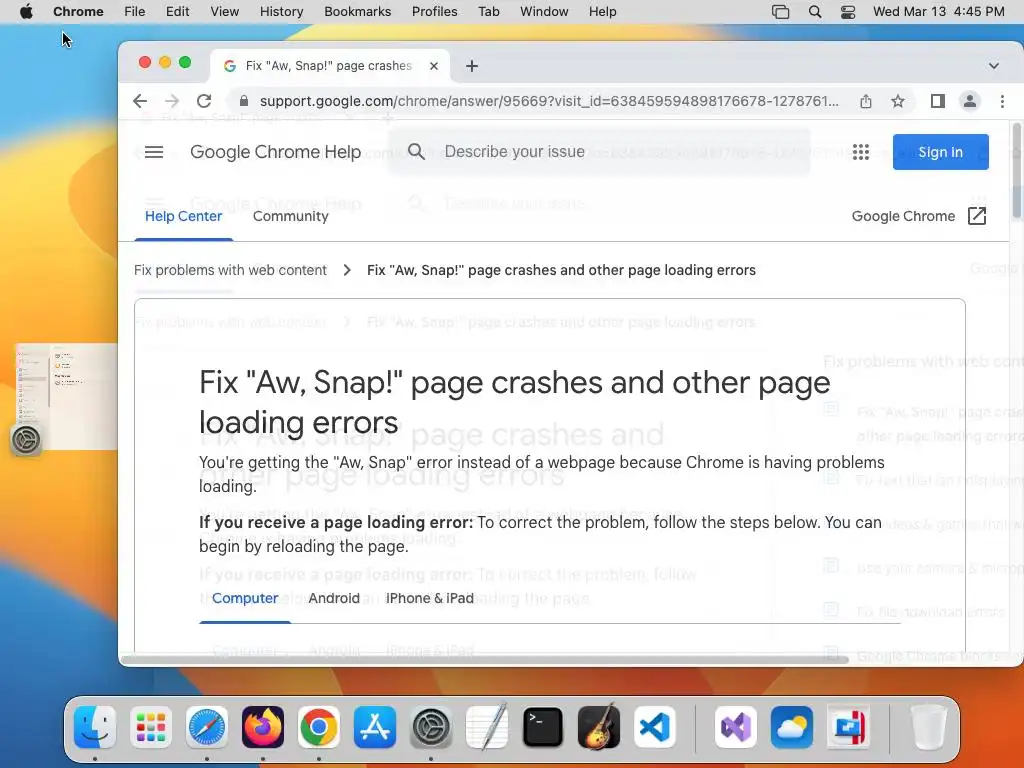This screenshot has height=768, width=1024.
Task: Open the Edit menu
Action: (x=177, y=12)
